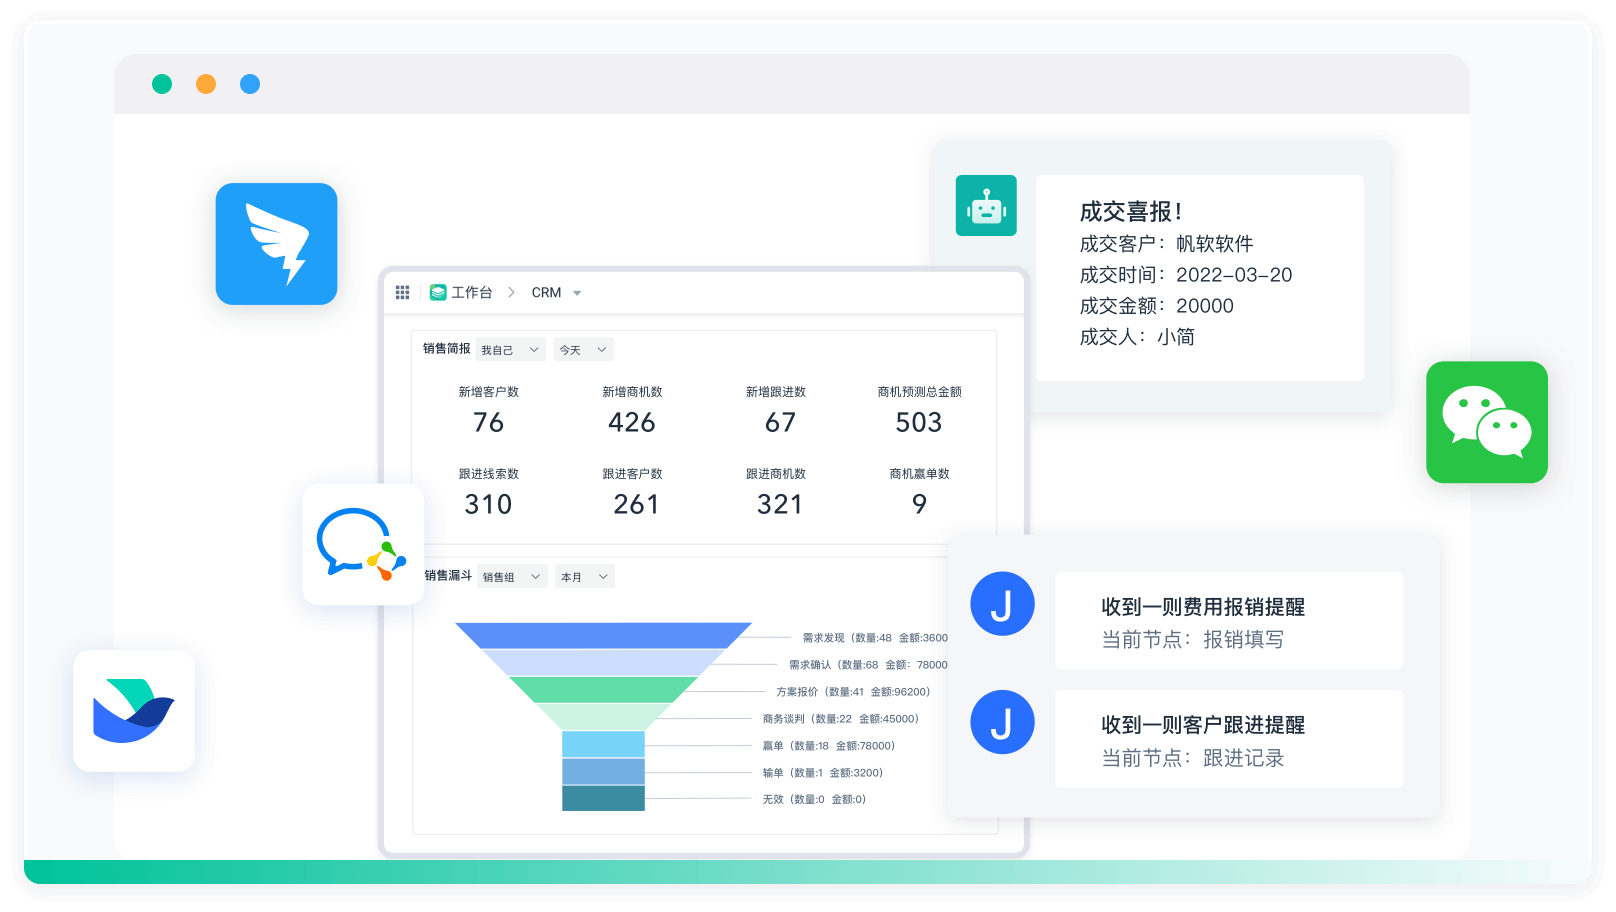Image resolution: width=1616 pixels, height=912 pixels.
Task: Click the 成交喜报 announcement card
Action: [x=1200, y=278]
